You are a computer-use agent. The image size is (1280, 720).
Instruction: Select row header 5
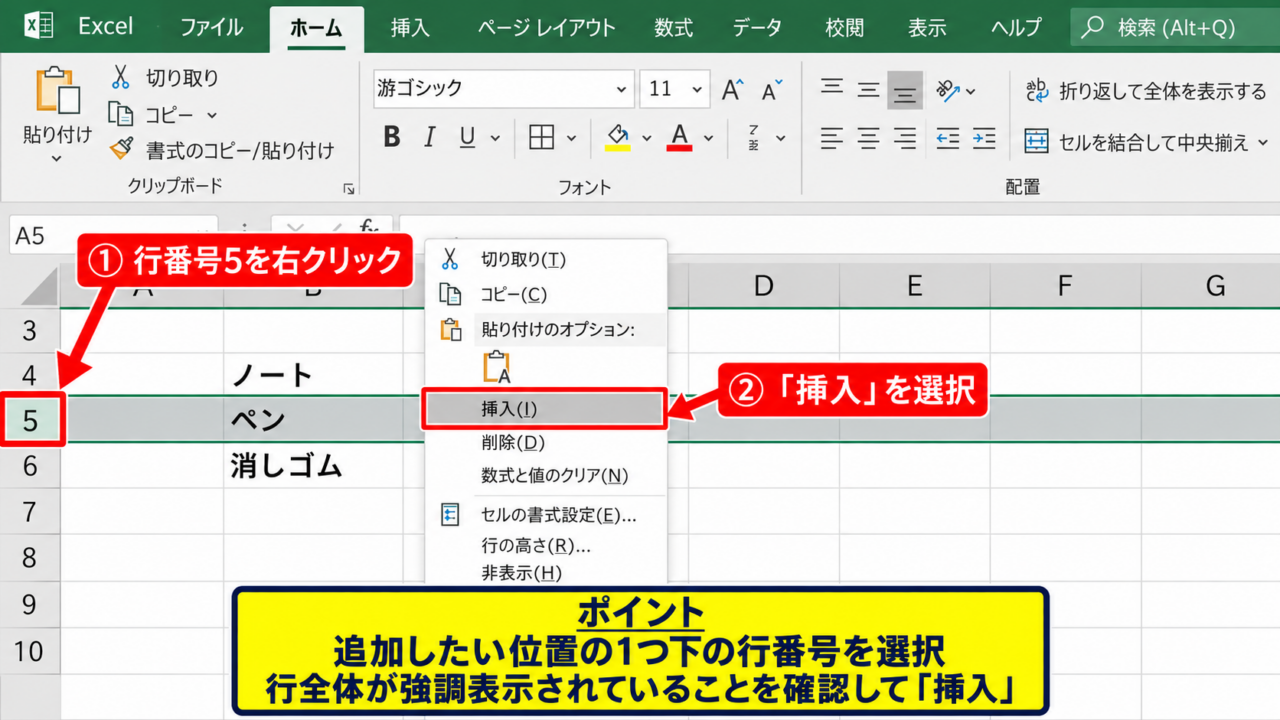30,421
